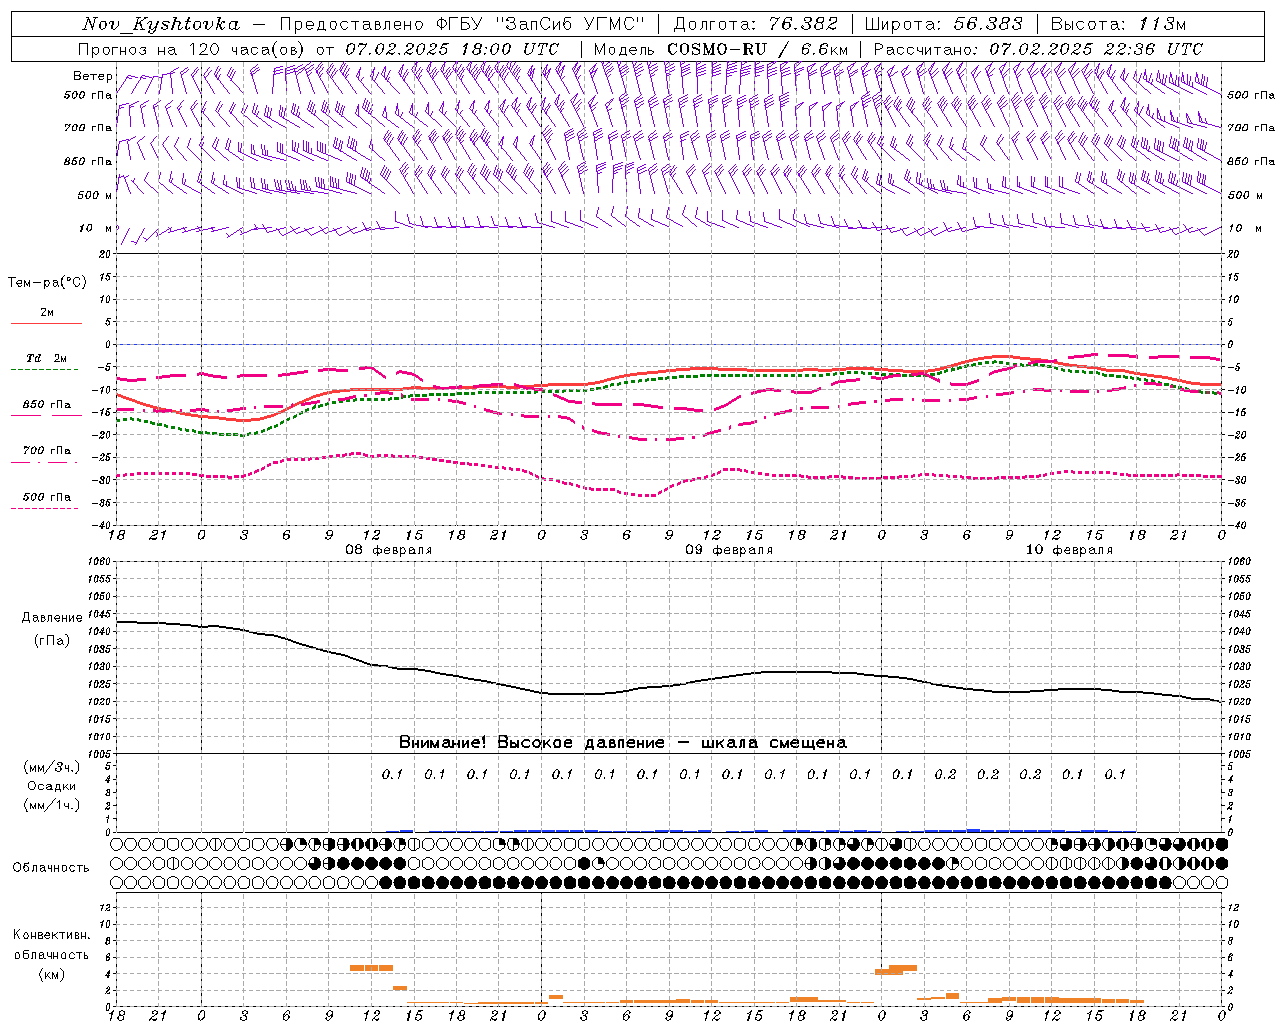
Task: Click the 500 гПа dotted temperature legend line
Action: 44,508
